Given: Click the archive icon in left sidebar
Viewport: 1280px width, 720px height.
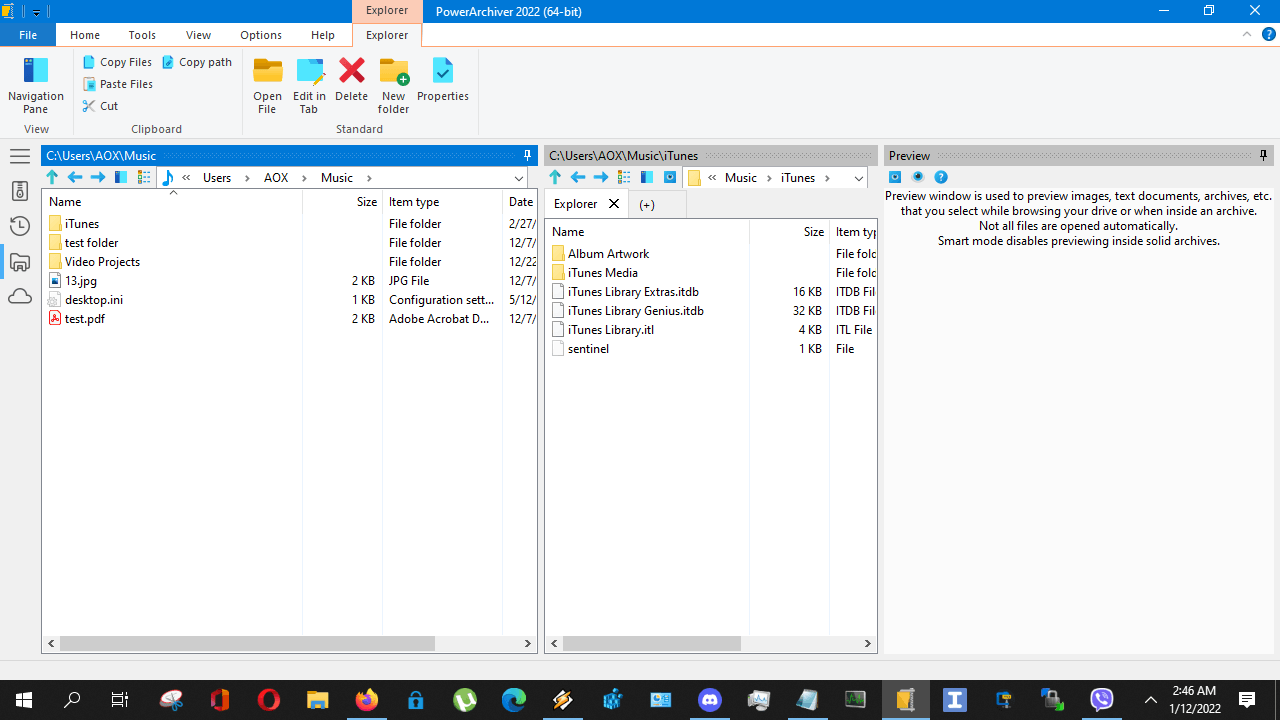Looking at the screenshot, I should click(19, 191).
